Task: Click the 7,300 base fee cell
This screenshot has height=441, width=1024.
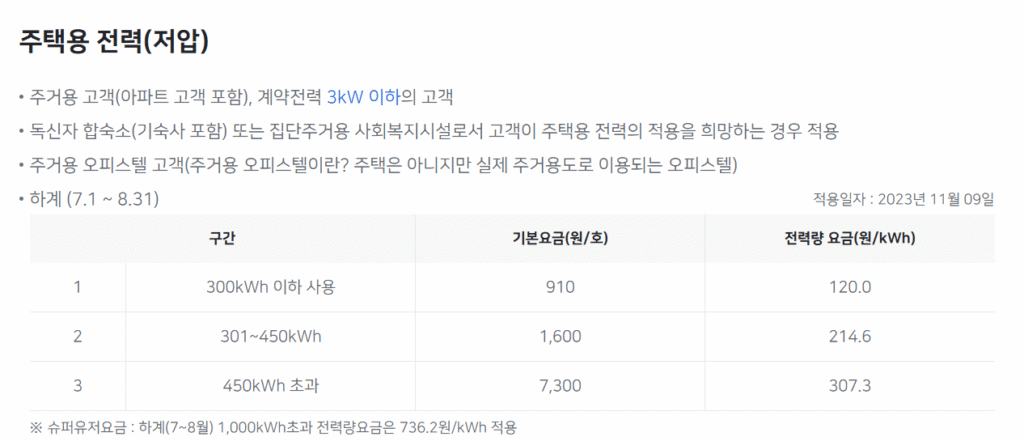Action: point(559,385)
